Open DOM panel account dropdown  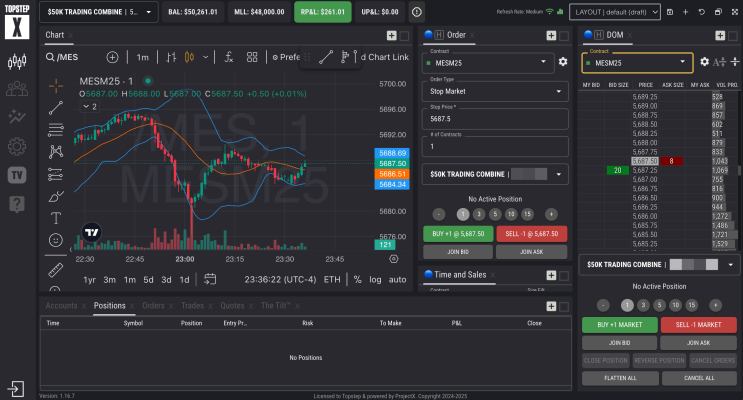pyautogui.click(x=659, y=264)
